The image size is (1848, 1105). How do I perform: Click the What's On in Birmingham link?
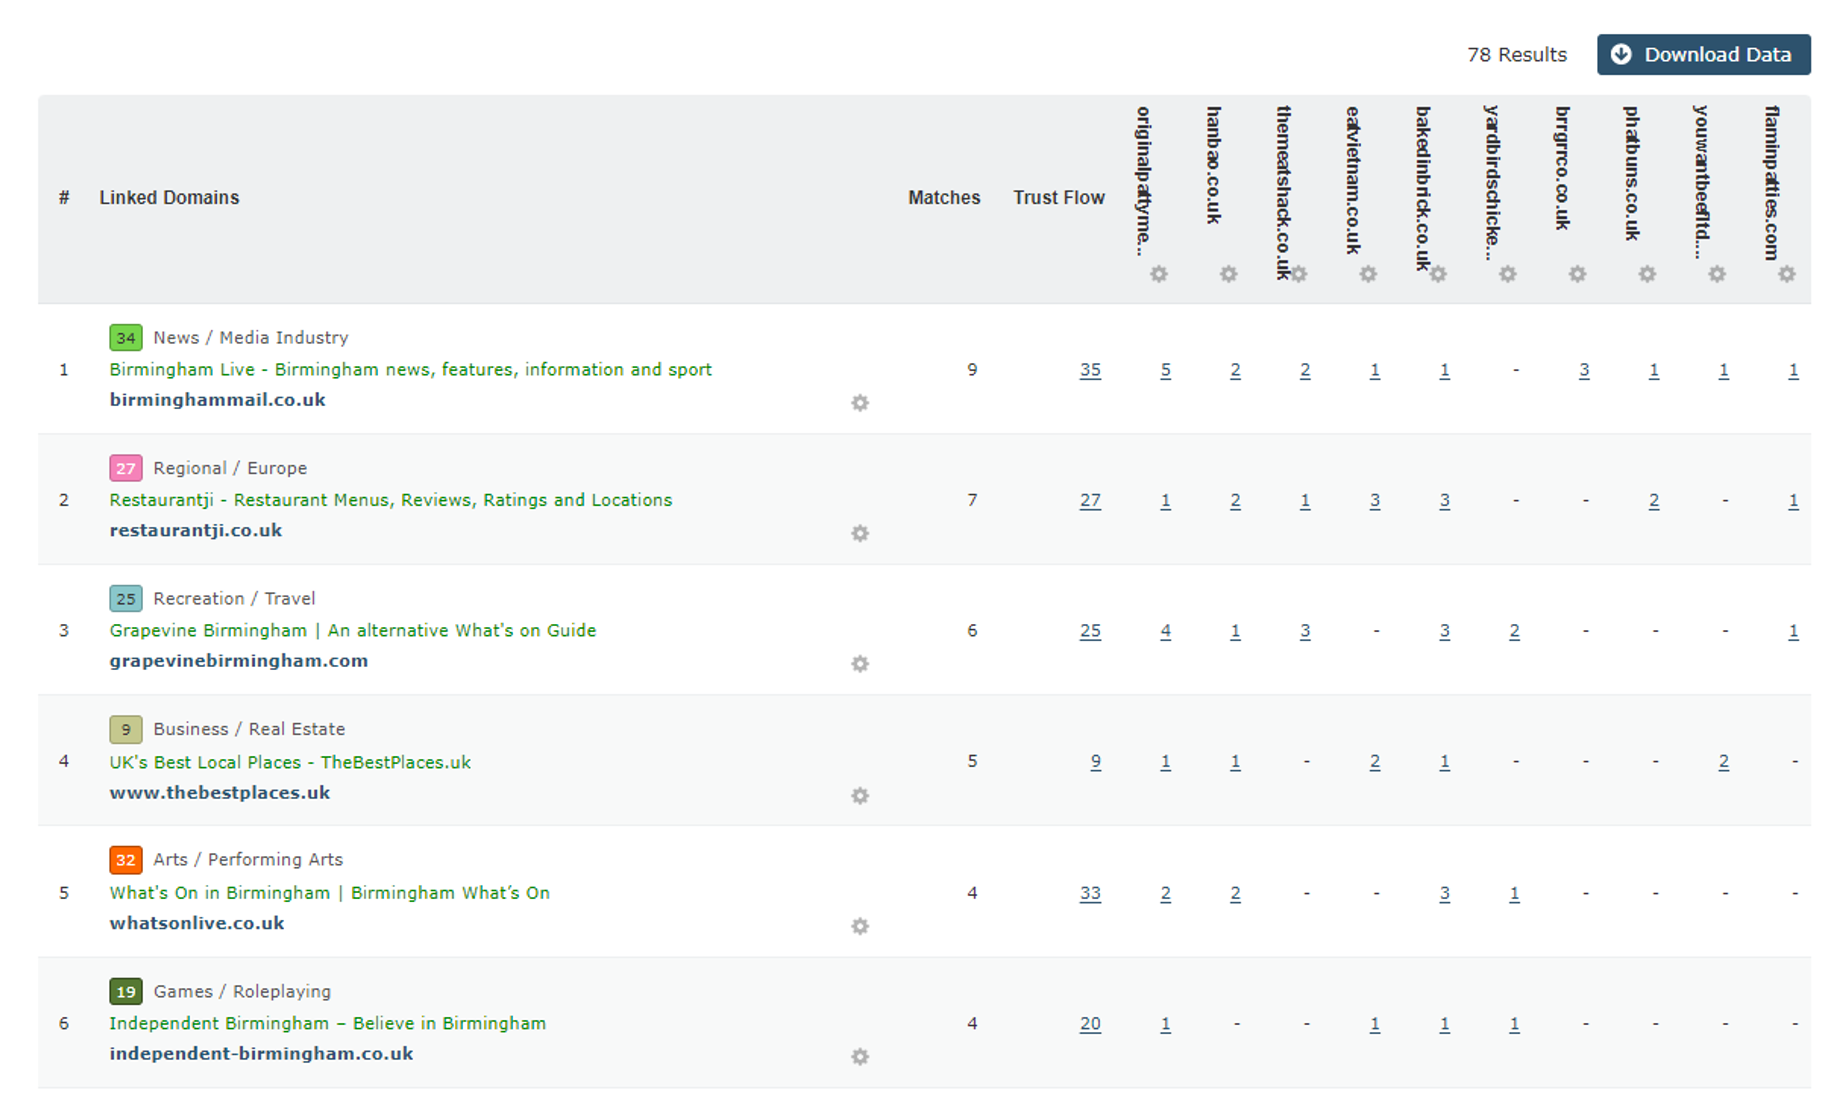pyautogui.click(x=329, y=892)
